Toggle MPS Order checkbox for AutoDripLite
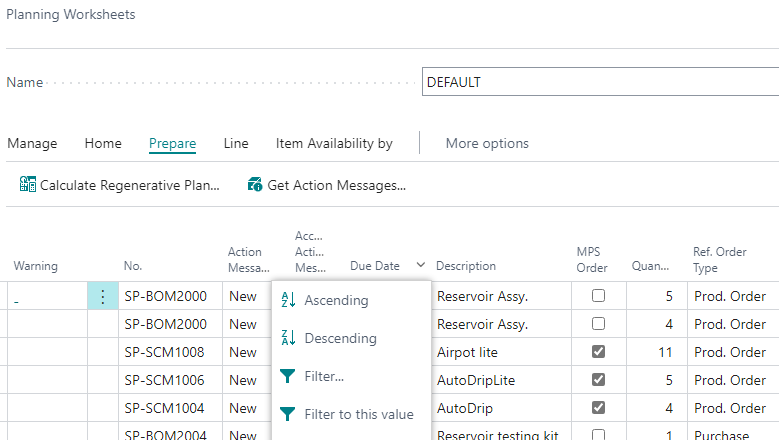 point(597,380)
